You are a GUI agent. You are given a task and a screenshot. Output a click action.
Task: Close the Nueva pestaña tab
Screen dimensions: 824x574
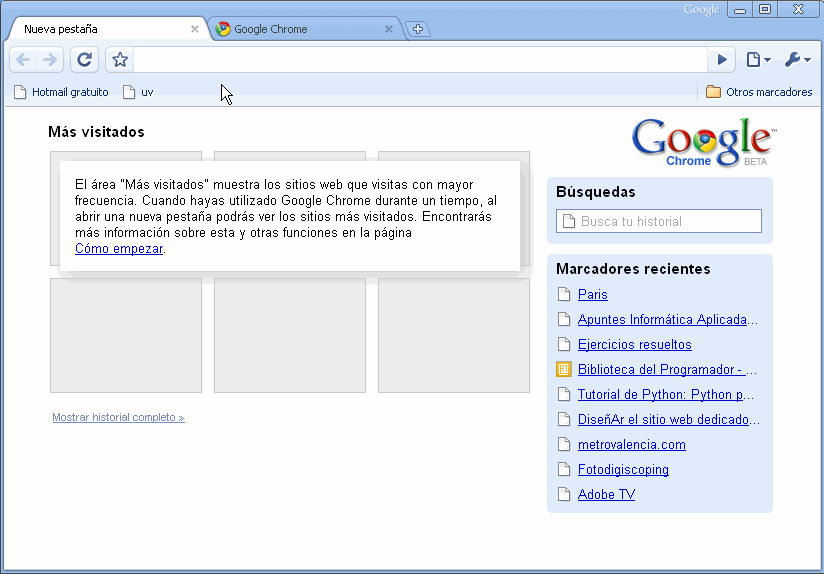tap(194, 29)
